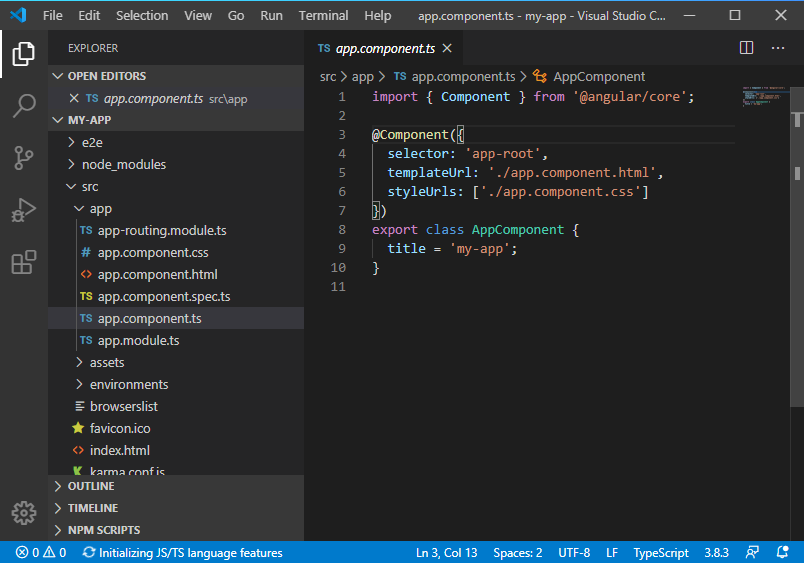Viewport: 804px width, 563px height.
Task: Click Ln 3, Col 13 position indicator
Action: tap(447, 552)
